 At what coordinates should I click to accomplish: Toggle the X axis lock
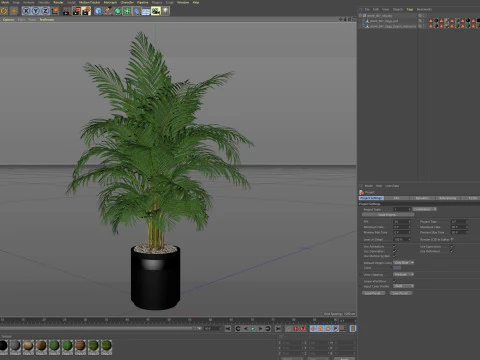[x=26, y=11]
